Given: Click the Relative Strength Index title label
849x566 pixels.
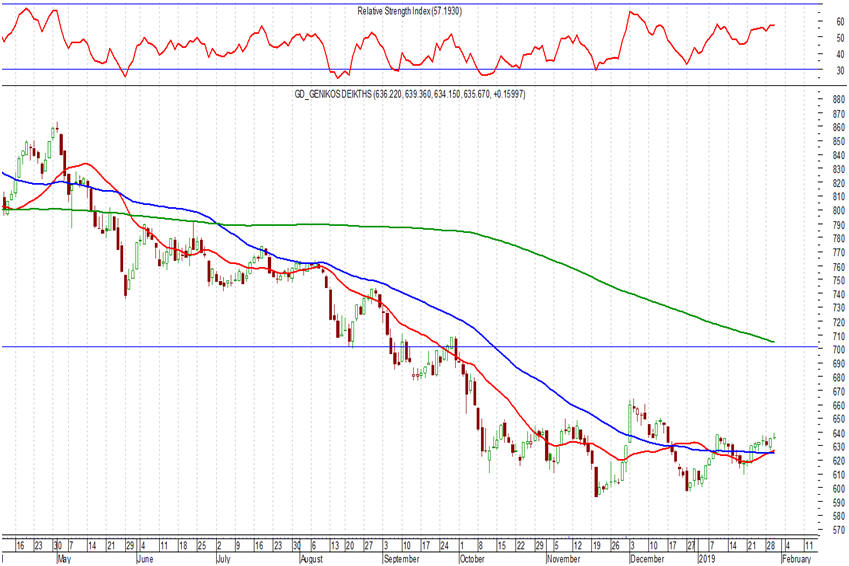Looking at the screenshot, I should (409, 11).
